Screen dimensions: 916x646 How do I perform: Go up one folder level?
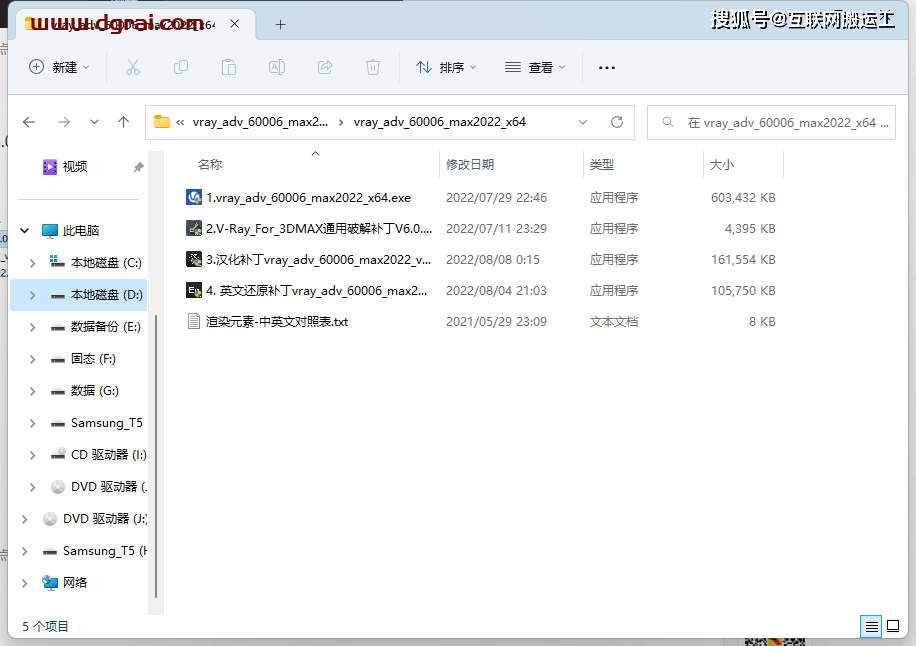[x=124, y=122]
